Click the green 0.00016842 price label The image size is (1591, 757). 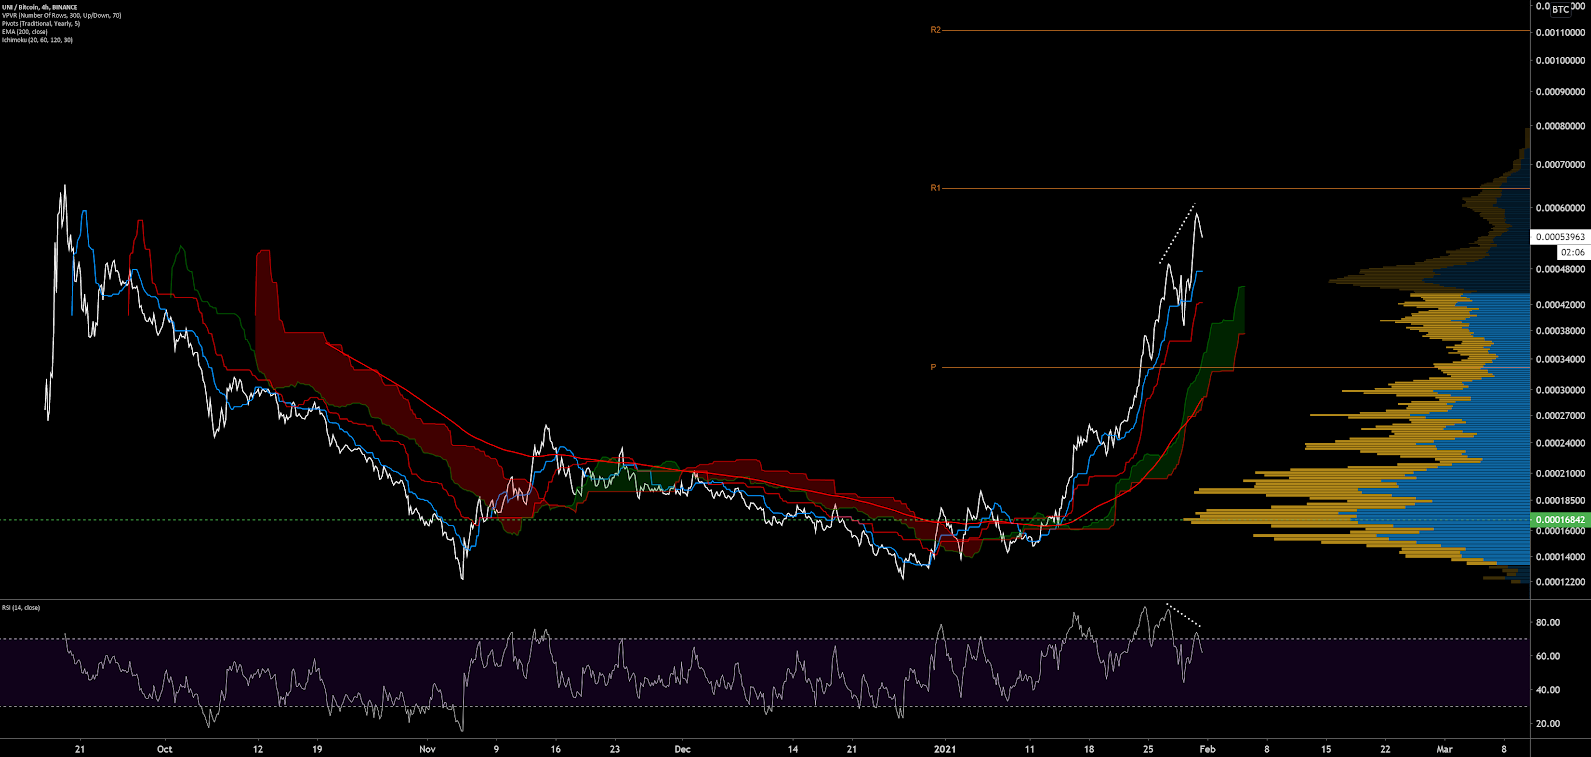1560,520
